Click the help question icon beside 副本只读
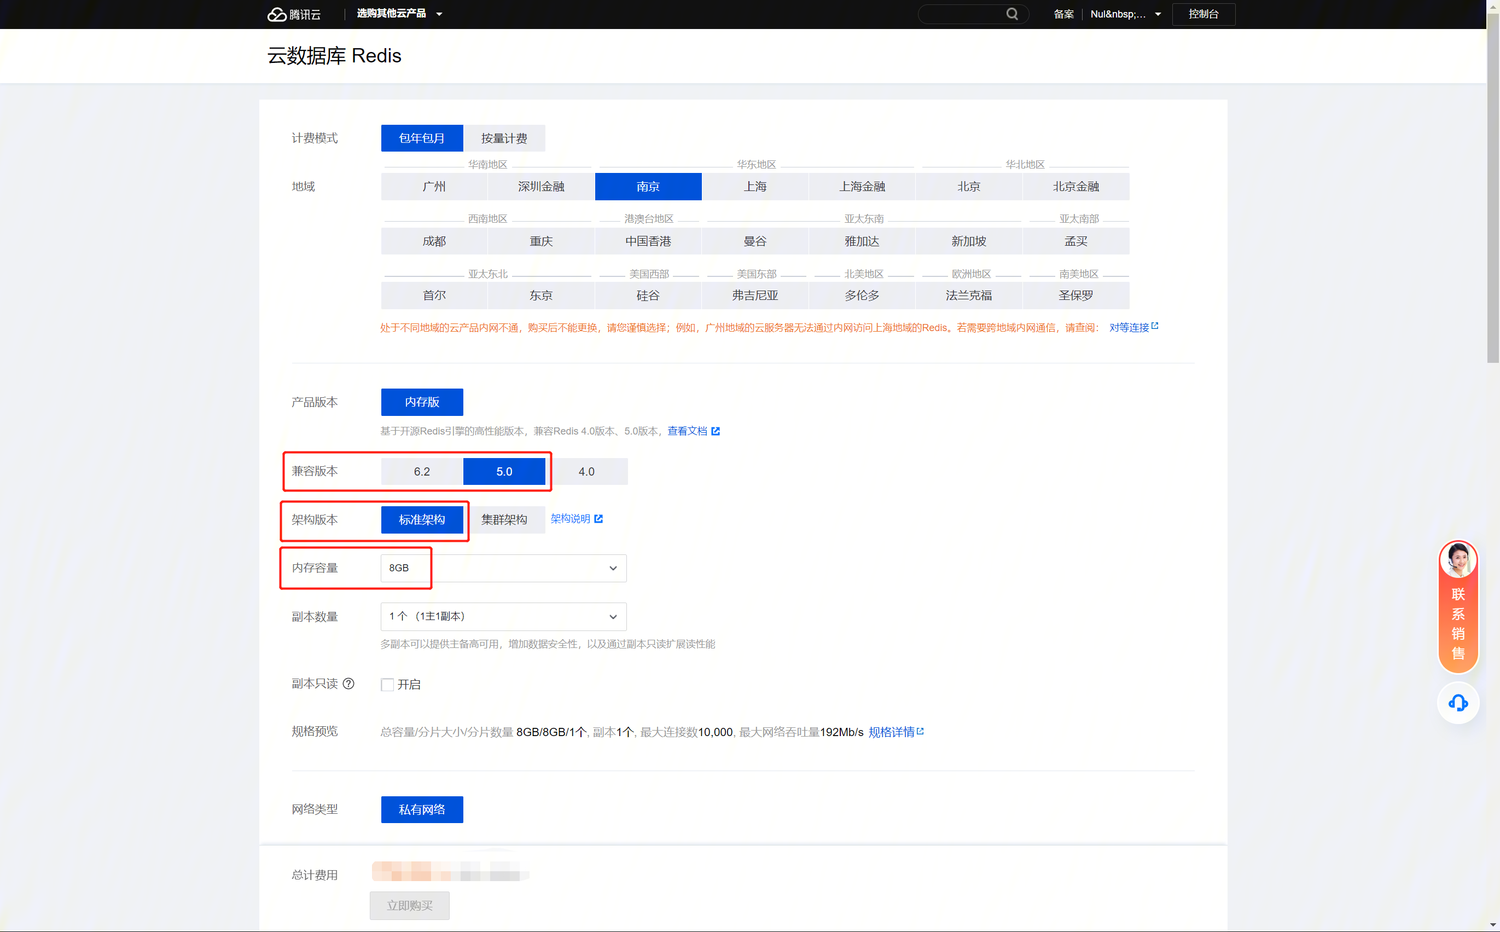 pos(348,684)
